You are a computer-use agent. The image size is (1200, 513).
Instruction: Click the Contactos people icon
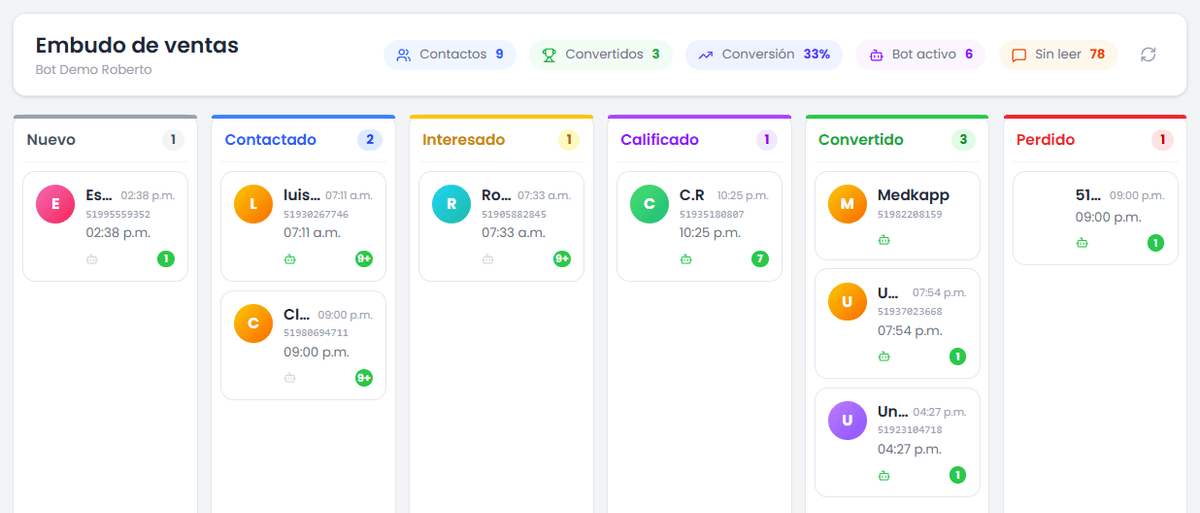tap(404, 55)
